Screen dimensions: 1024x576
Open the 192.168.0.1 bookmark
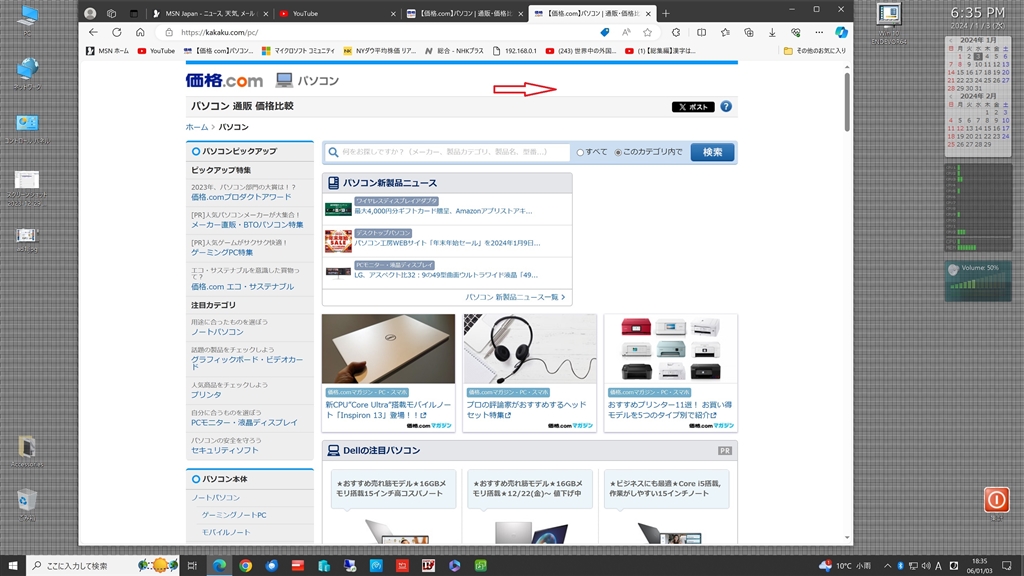click(x=515, y=50)
